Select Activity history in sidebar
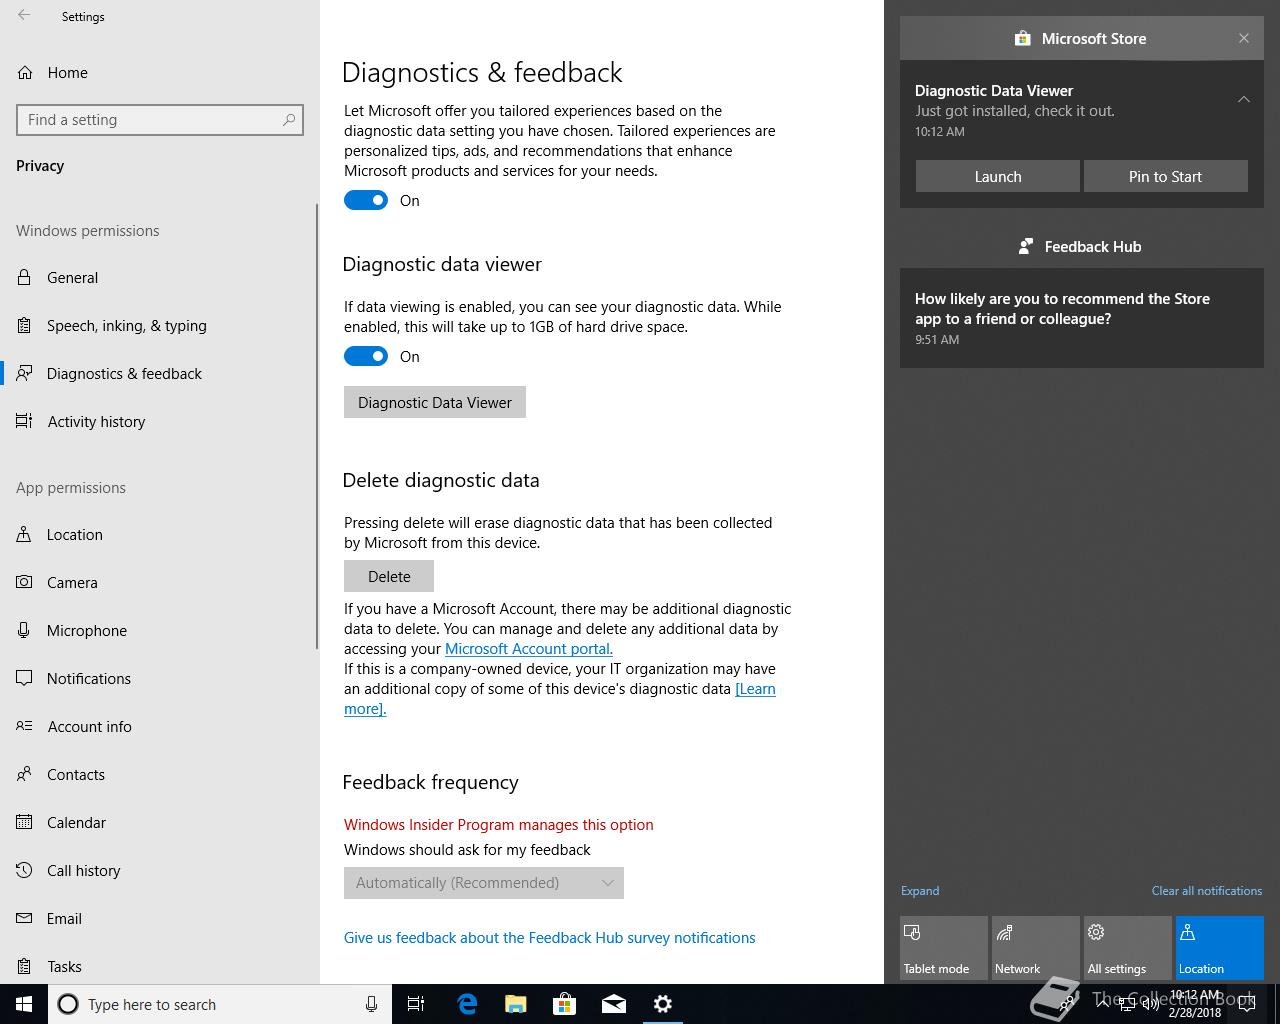Image resolution: width=1280 pixels, height=1024 pixels. (160, 421)
